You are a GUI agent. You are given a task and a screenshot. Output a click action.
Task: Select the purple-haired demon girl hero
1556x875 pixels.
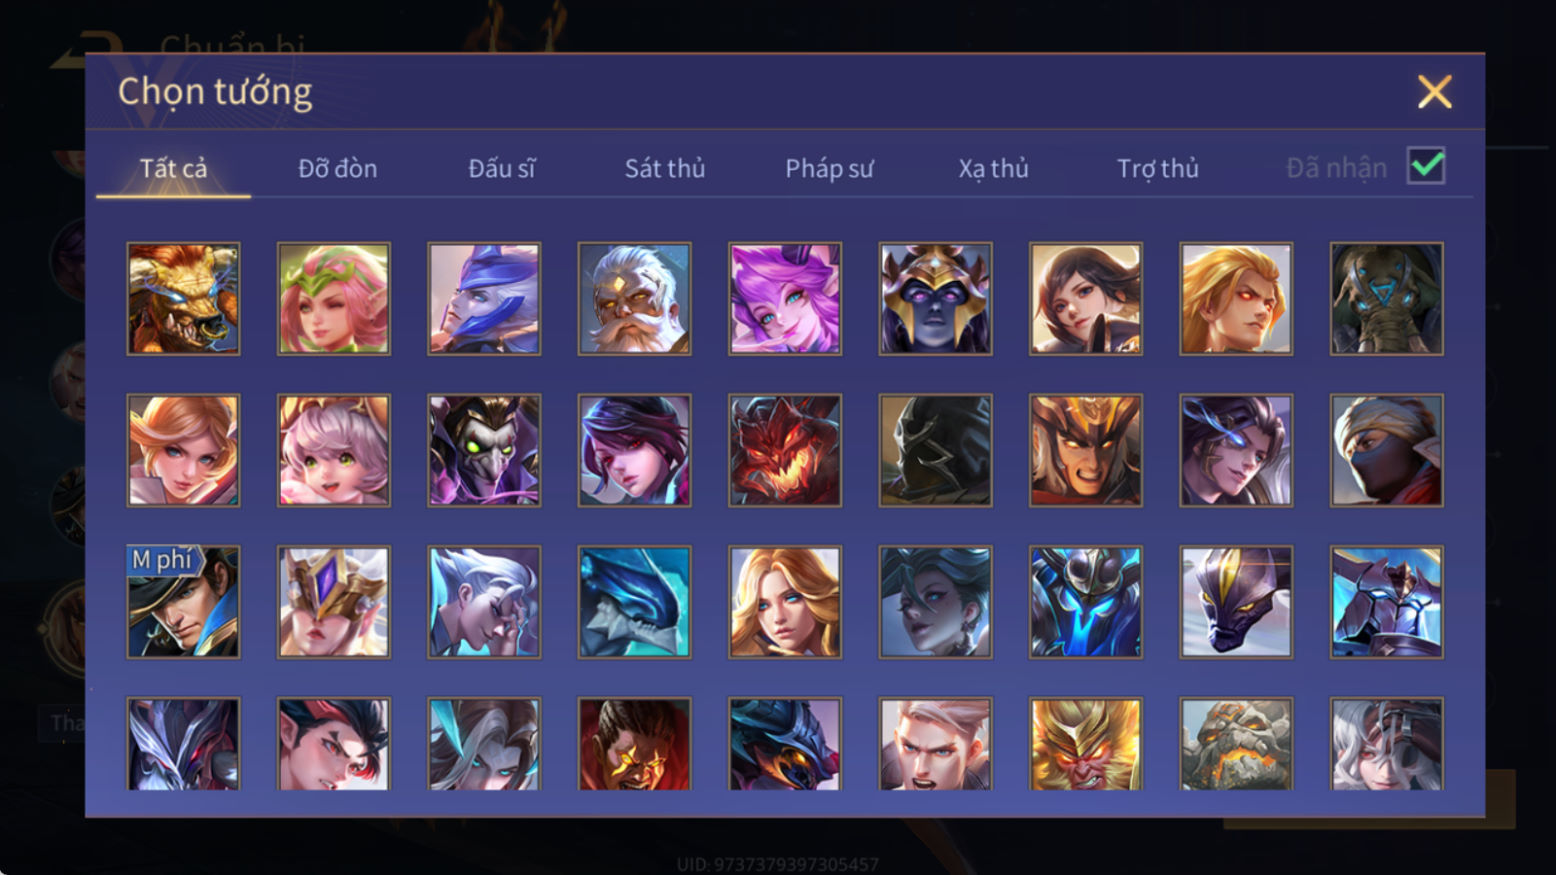(785, 298)
